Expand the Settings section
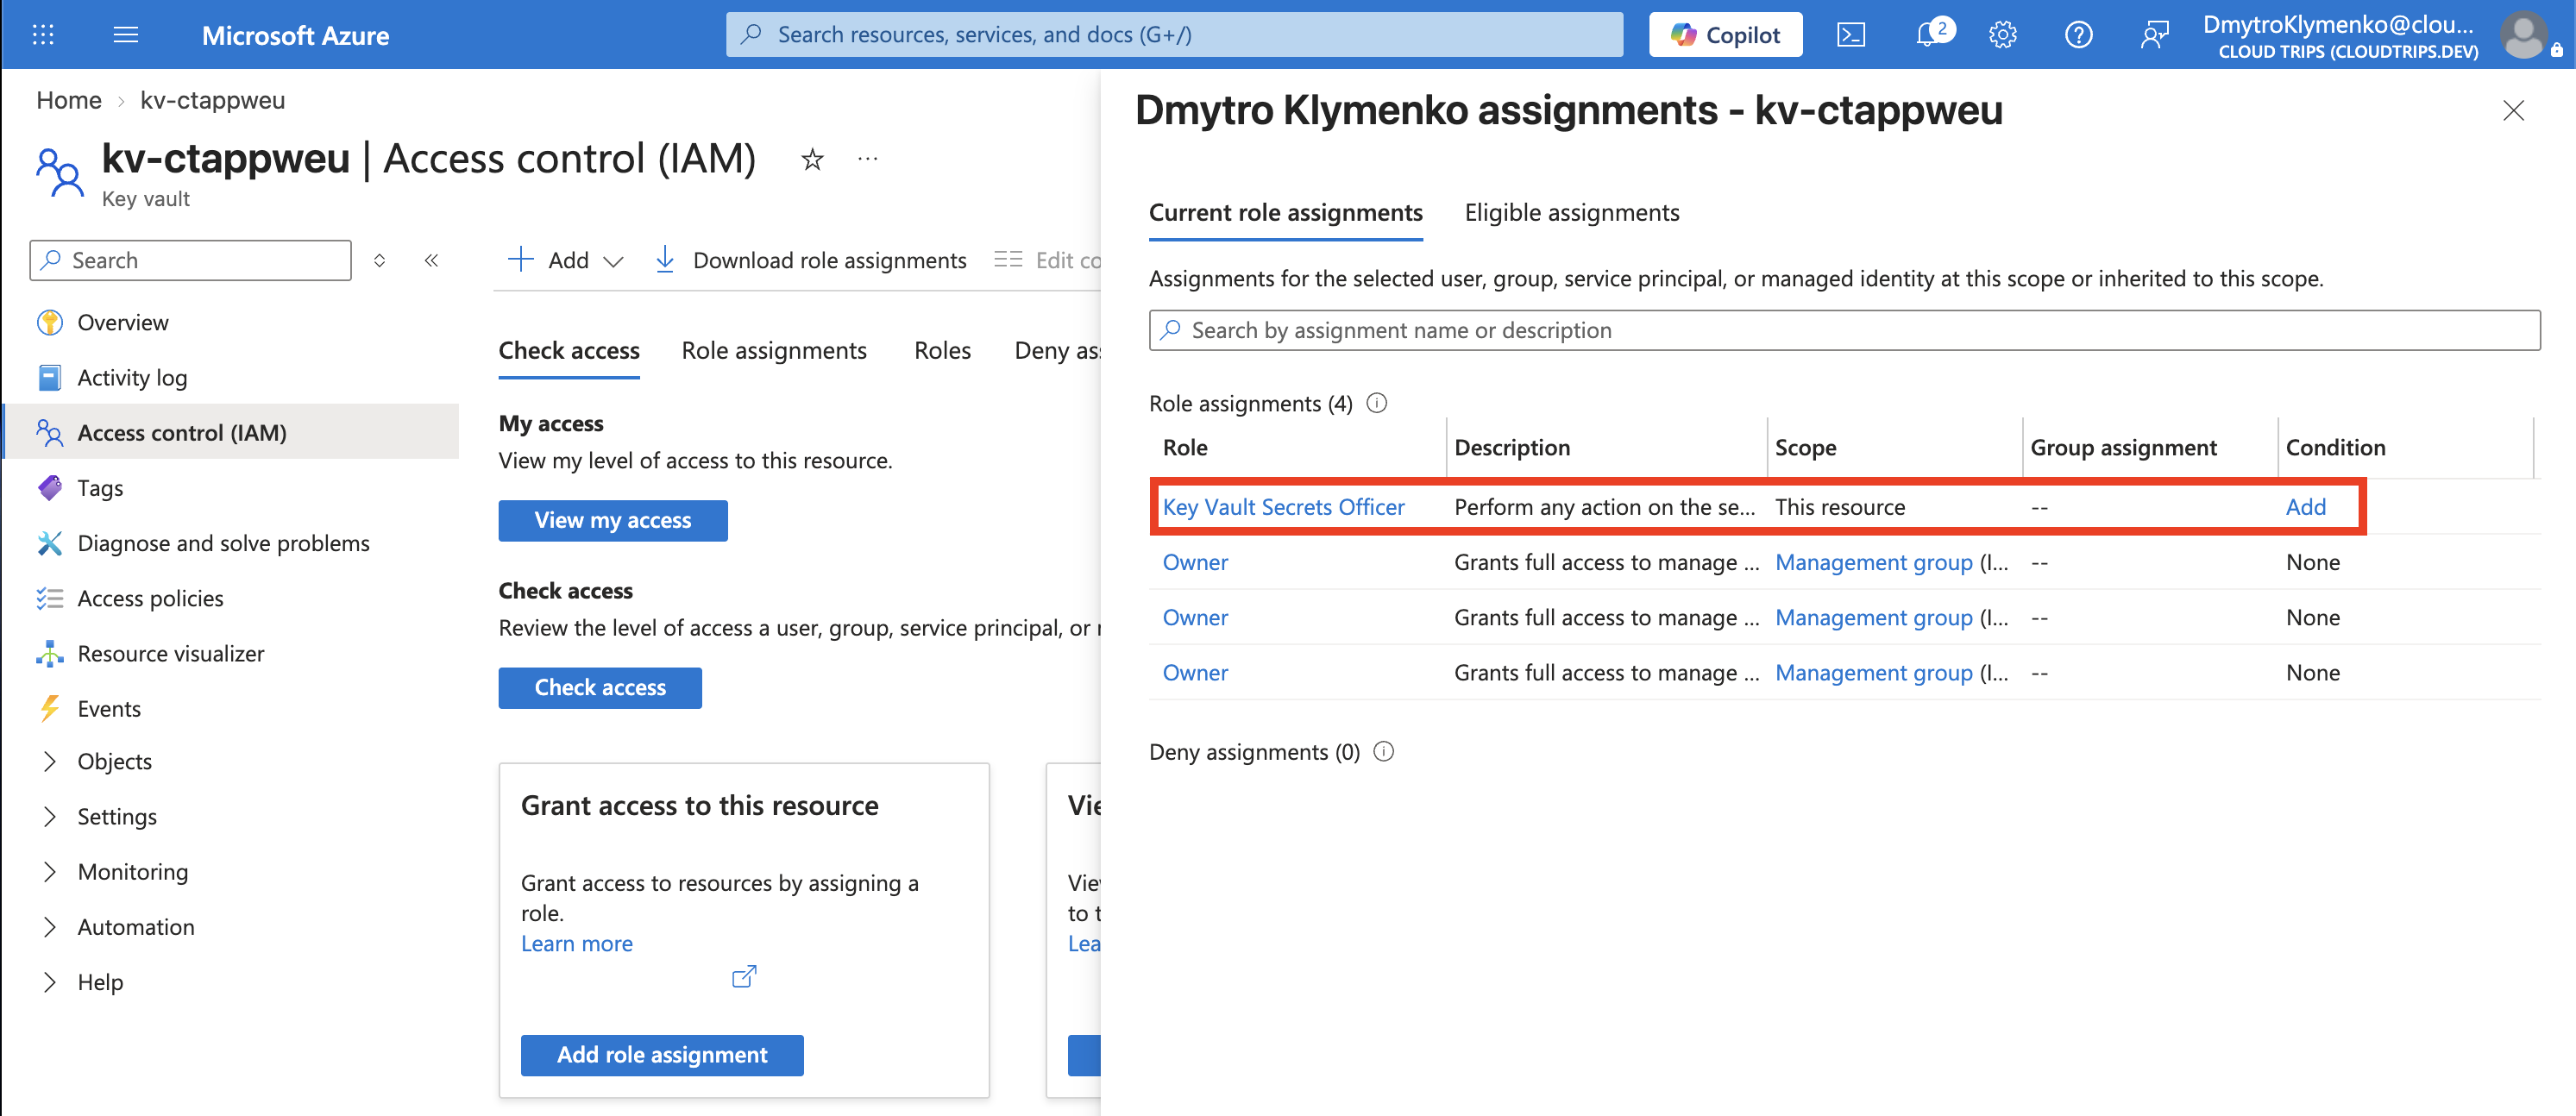 (50, 817)
